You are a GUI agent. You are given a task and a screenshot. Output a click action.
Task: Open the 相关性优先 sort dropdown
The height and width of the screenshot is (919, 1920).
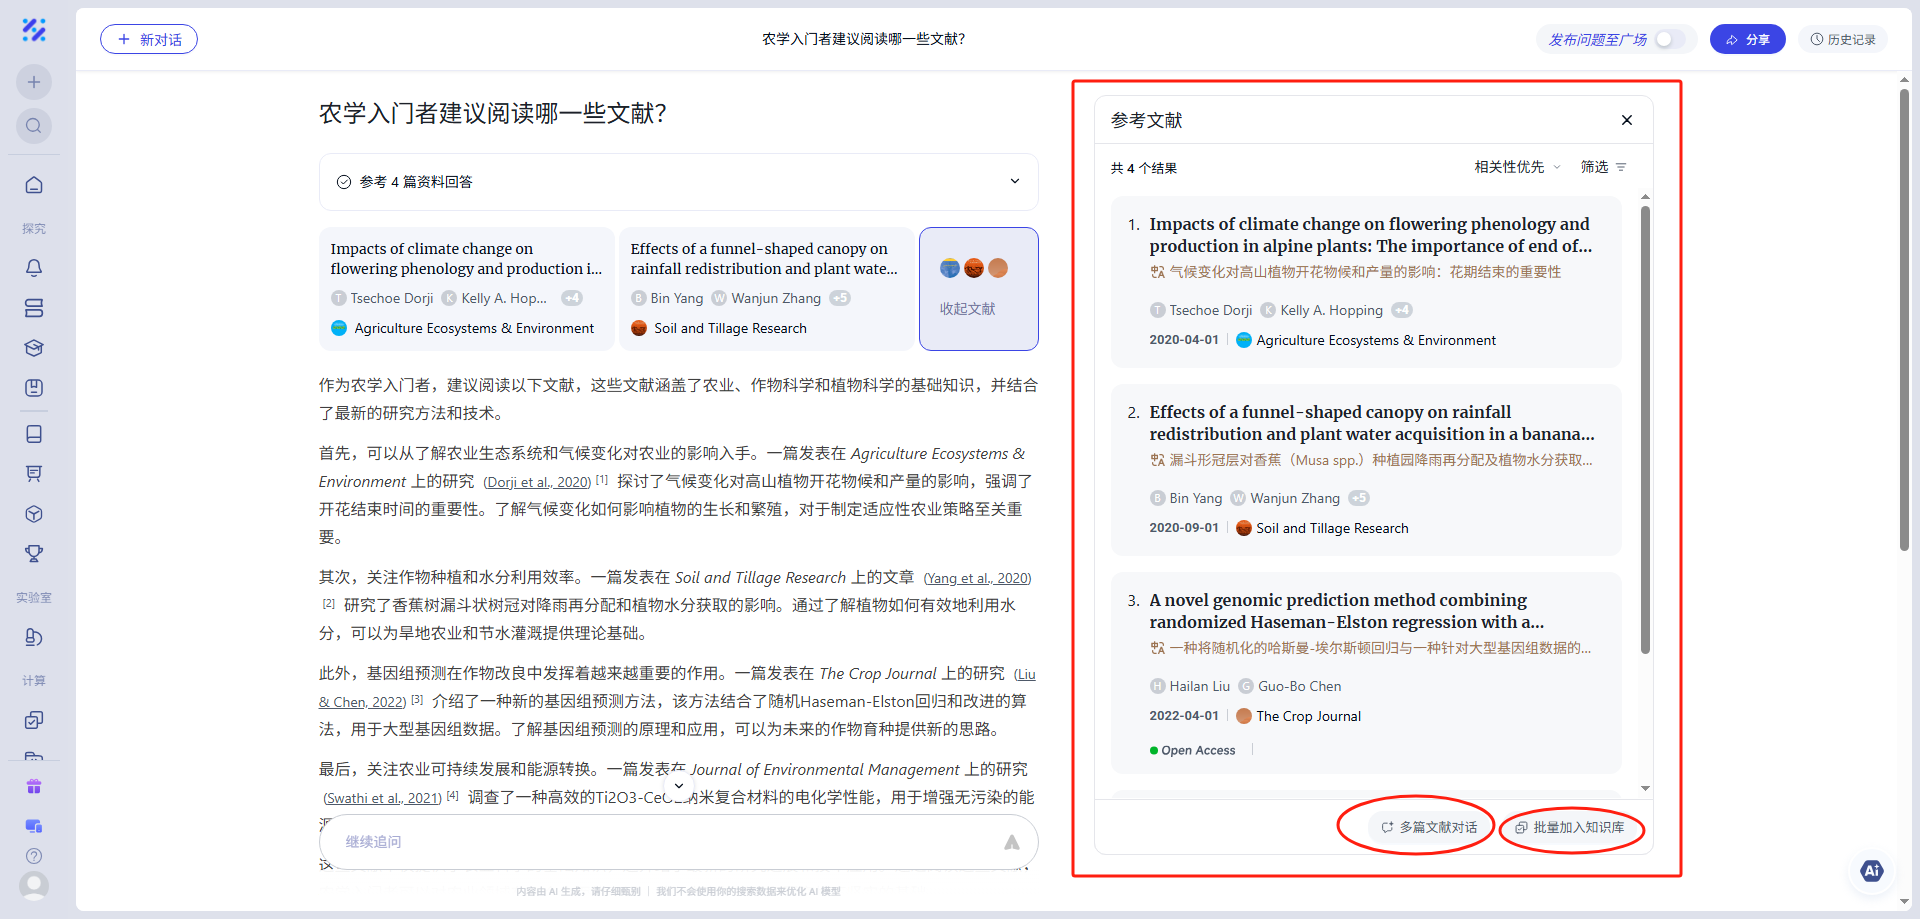pos(1516,167)
